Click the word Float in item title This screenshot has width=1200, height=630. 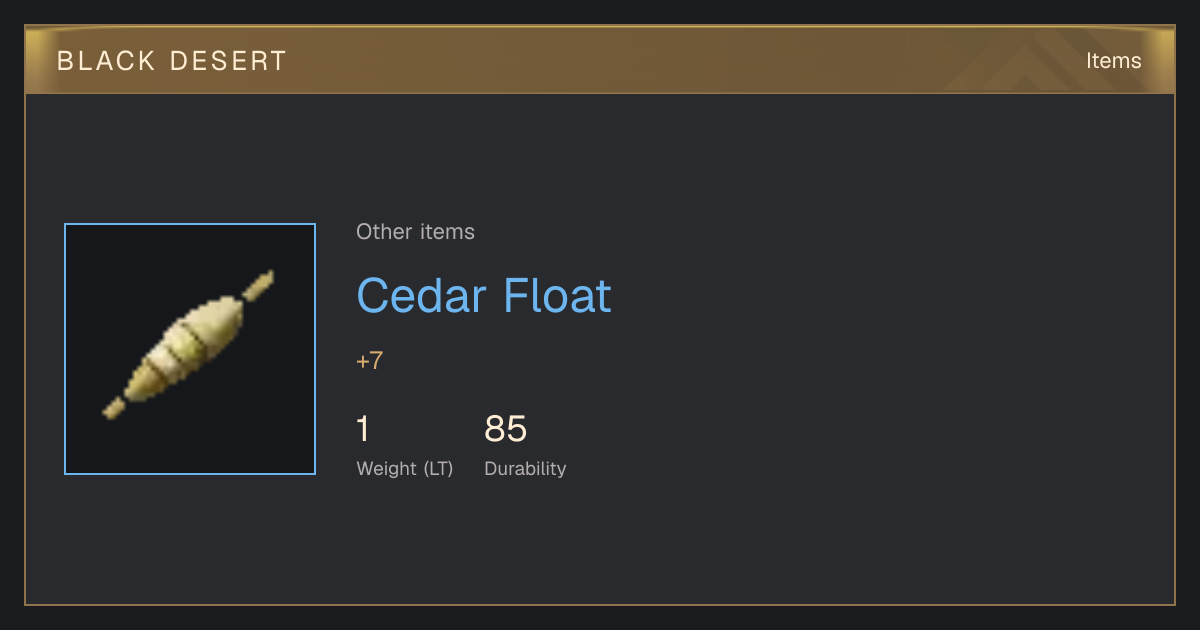[557, 296]
